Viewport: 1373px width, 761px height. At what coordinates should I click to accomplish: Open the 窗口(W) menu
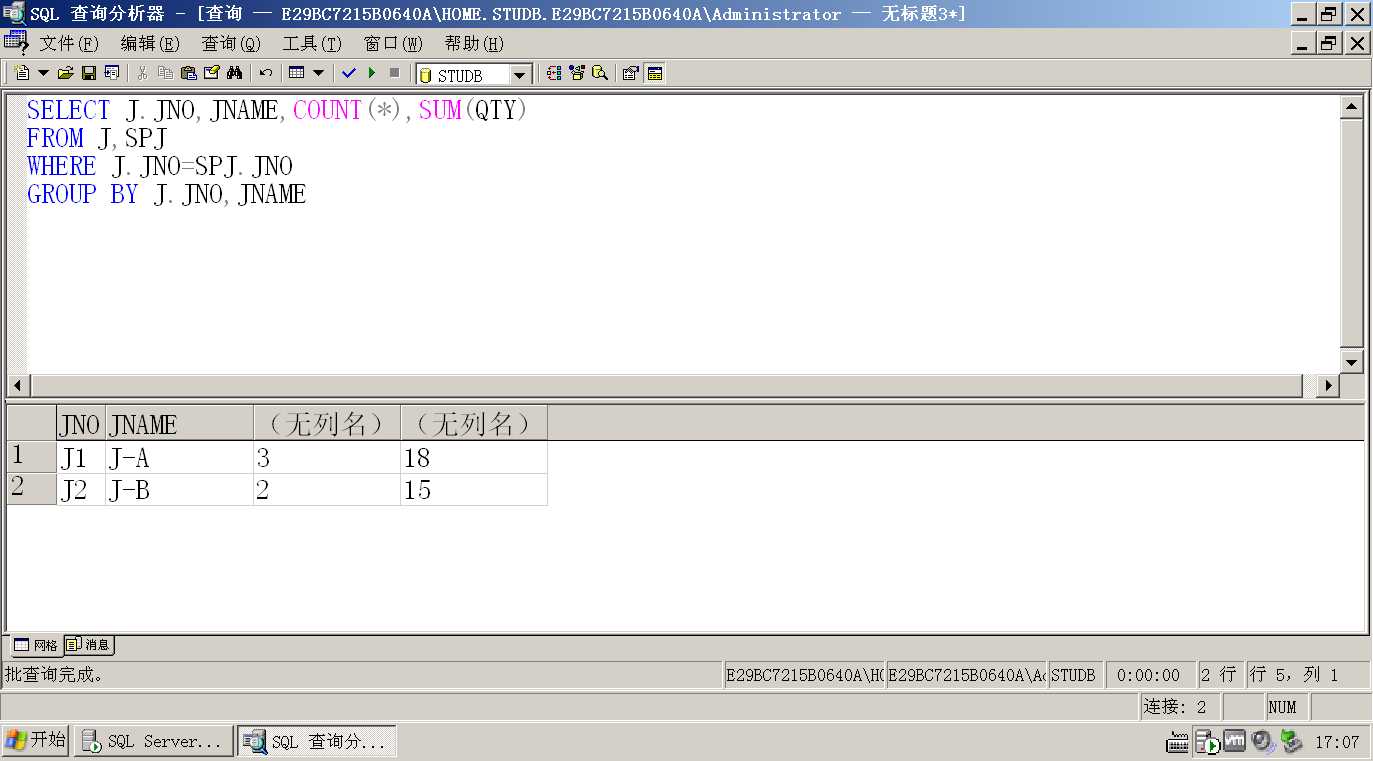pos(393,43)
